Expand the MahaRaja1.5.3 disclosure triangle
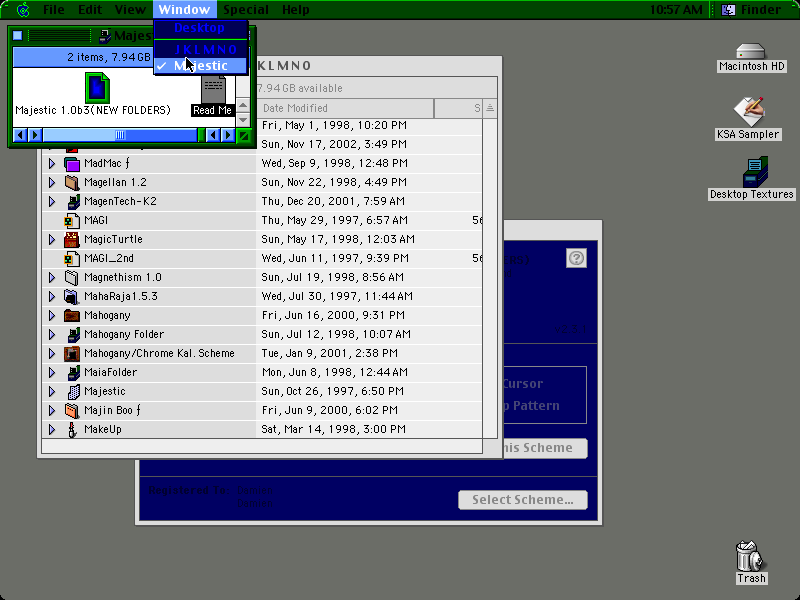Screen dimensions: 800x600 [52, 296]
